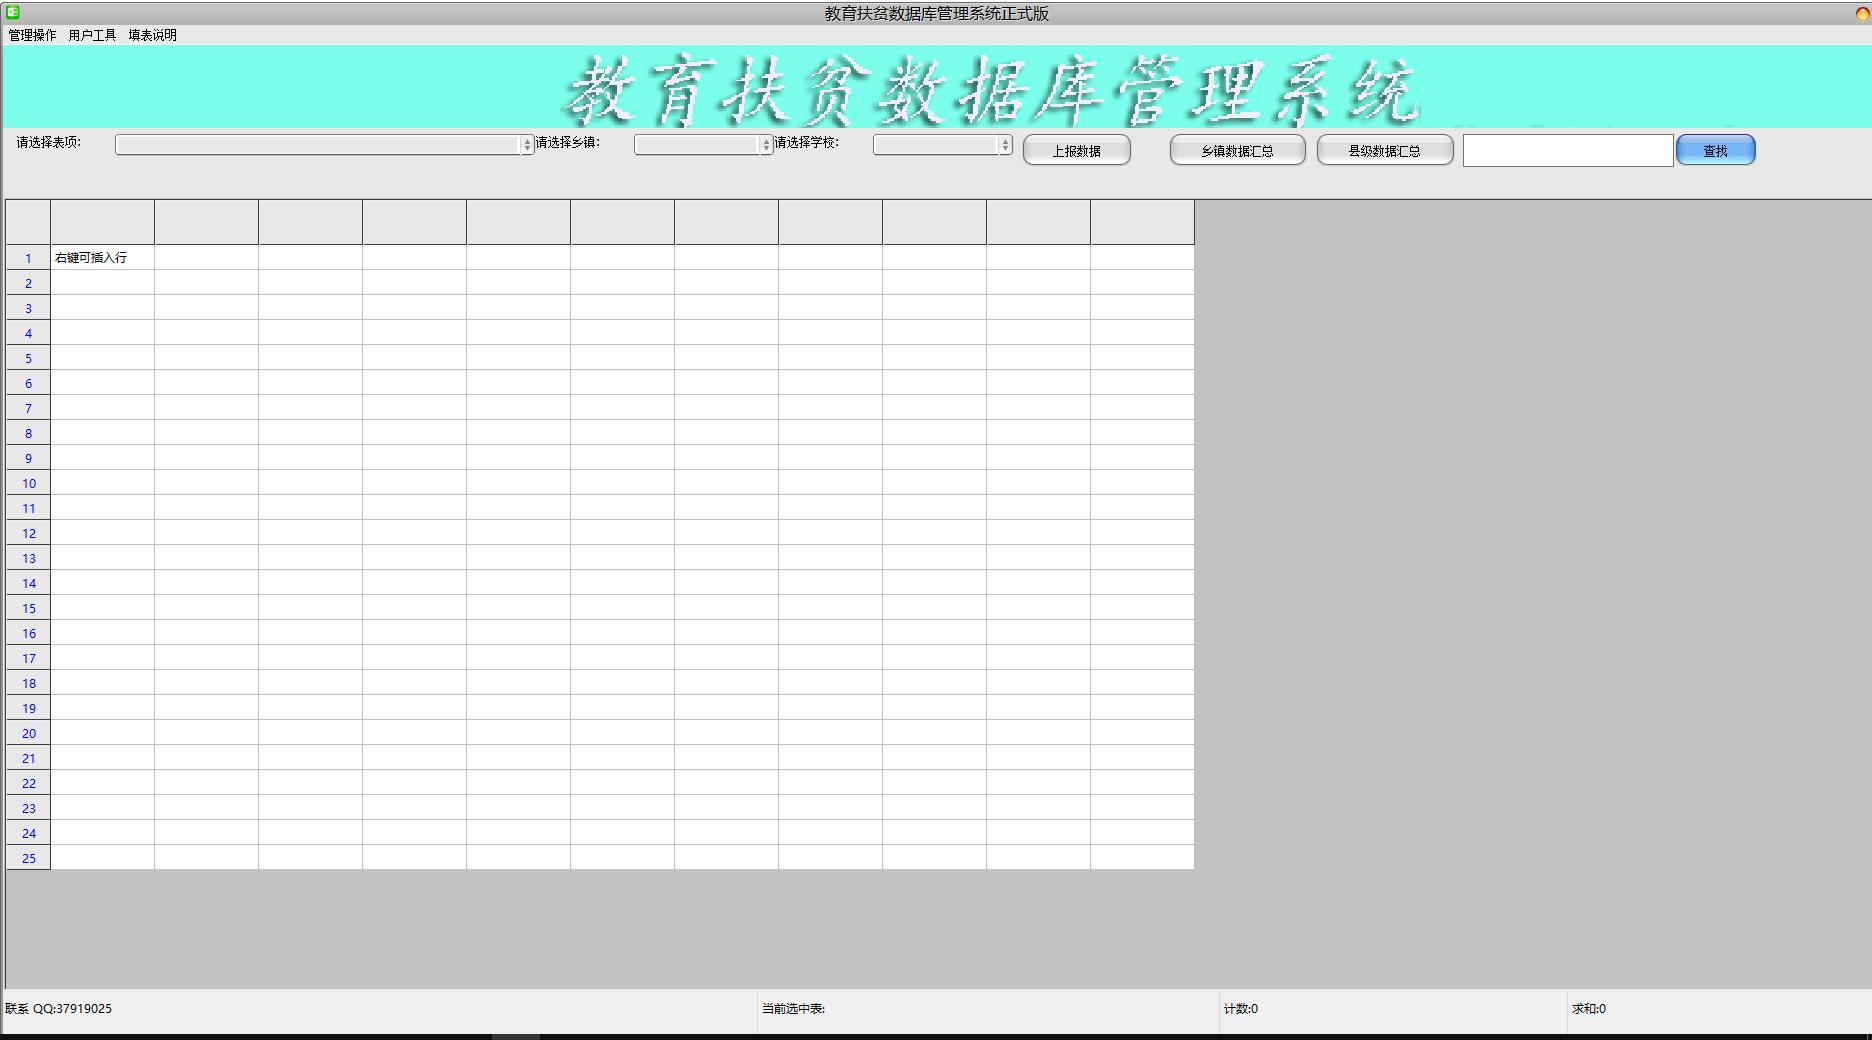Open the 管理操作 menu

(32, 35)
